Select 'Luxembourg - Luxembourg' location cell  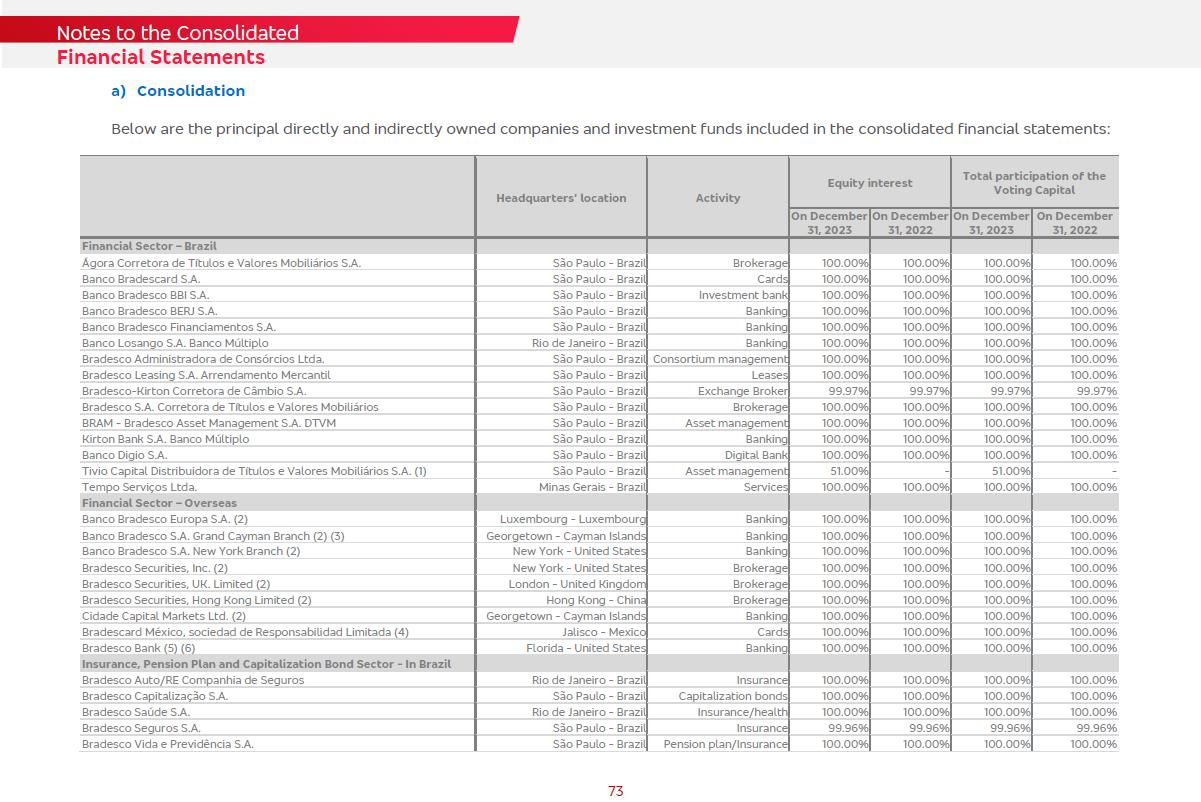point(573,519)
